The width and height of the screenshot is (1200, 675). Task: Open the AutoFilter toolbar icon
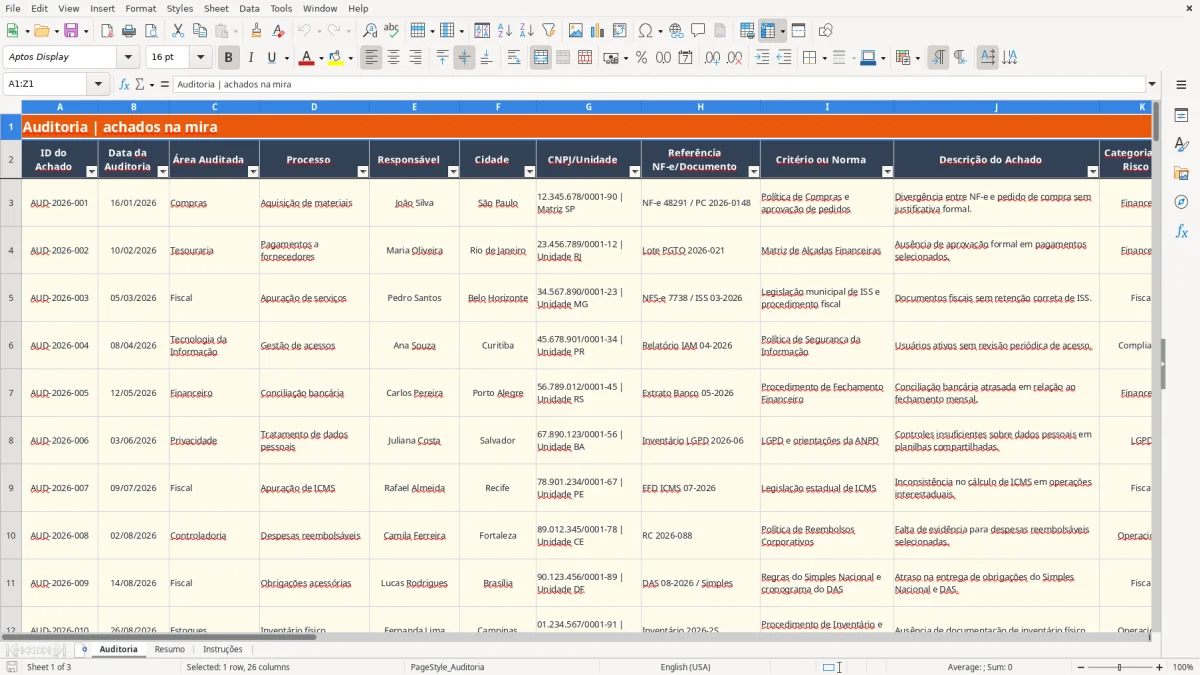tap(548, 31)
